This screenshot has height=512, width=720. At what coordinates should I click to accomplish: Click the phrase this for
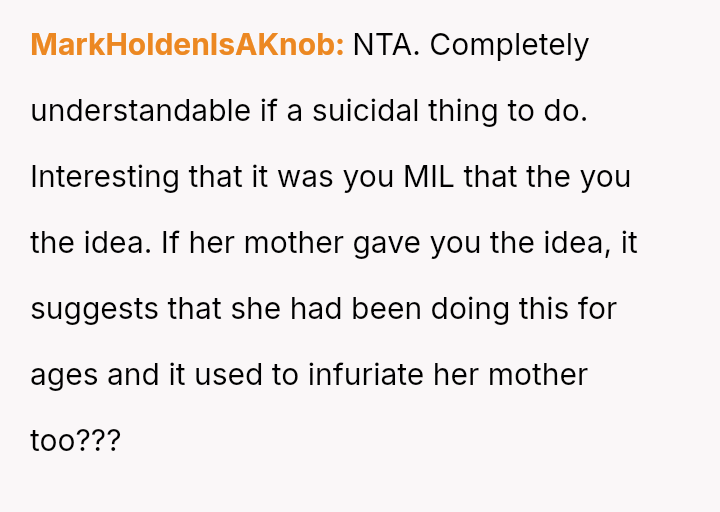pyautogui.click(x=567, y=309)
